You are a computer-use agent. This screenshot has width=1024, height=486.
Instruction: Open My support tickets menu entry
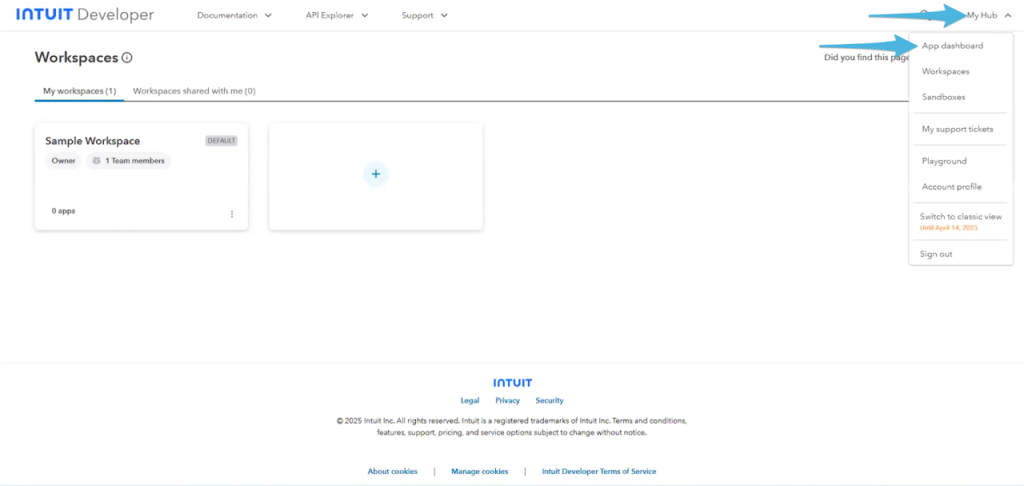957,129
